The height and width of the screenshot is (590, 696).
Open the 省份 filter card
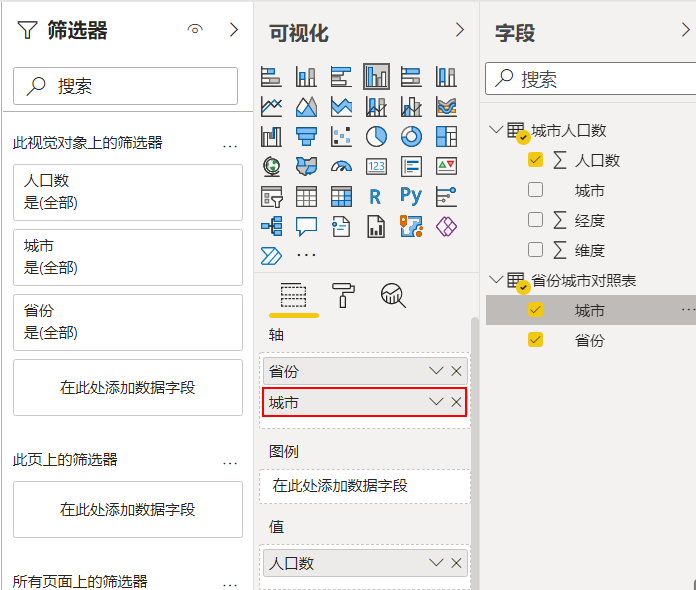click(x=128, y=322)
